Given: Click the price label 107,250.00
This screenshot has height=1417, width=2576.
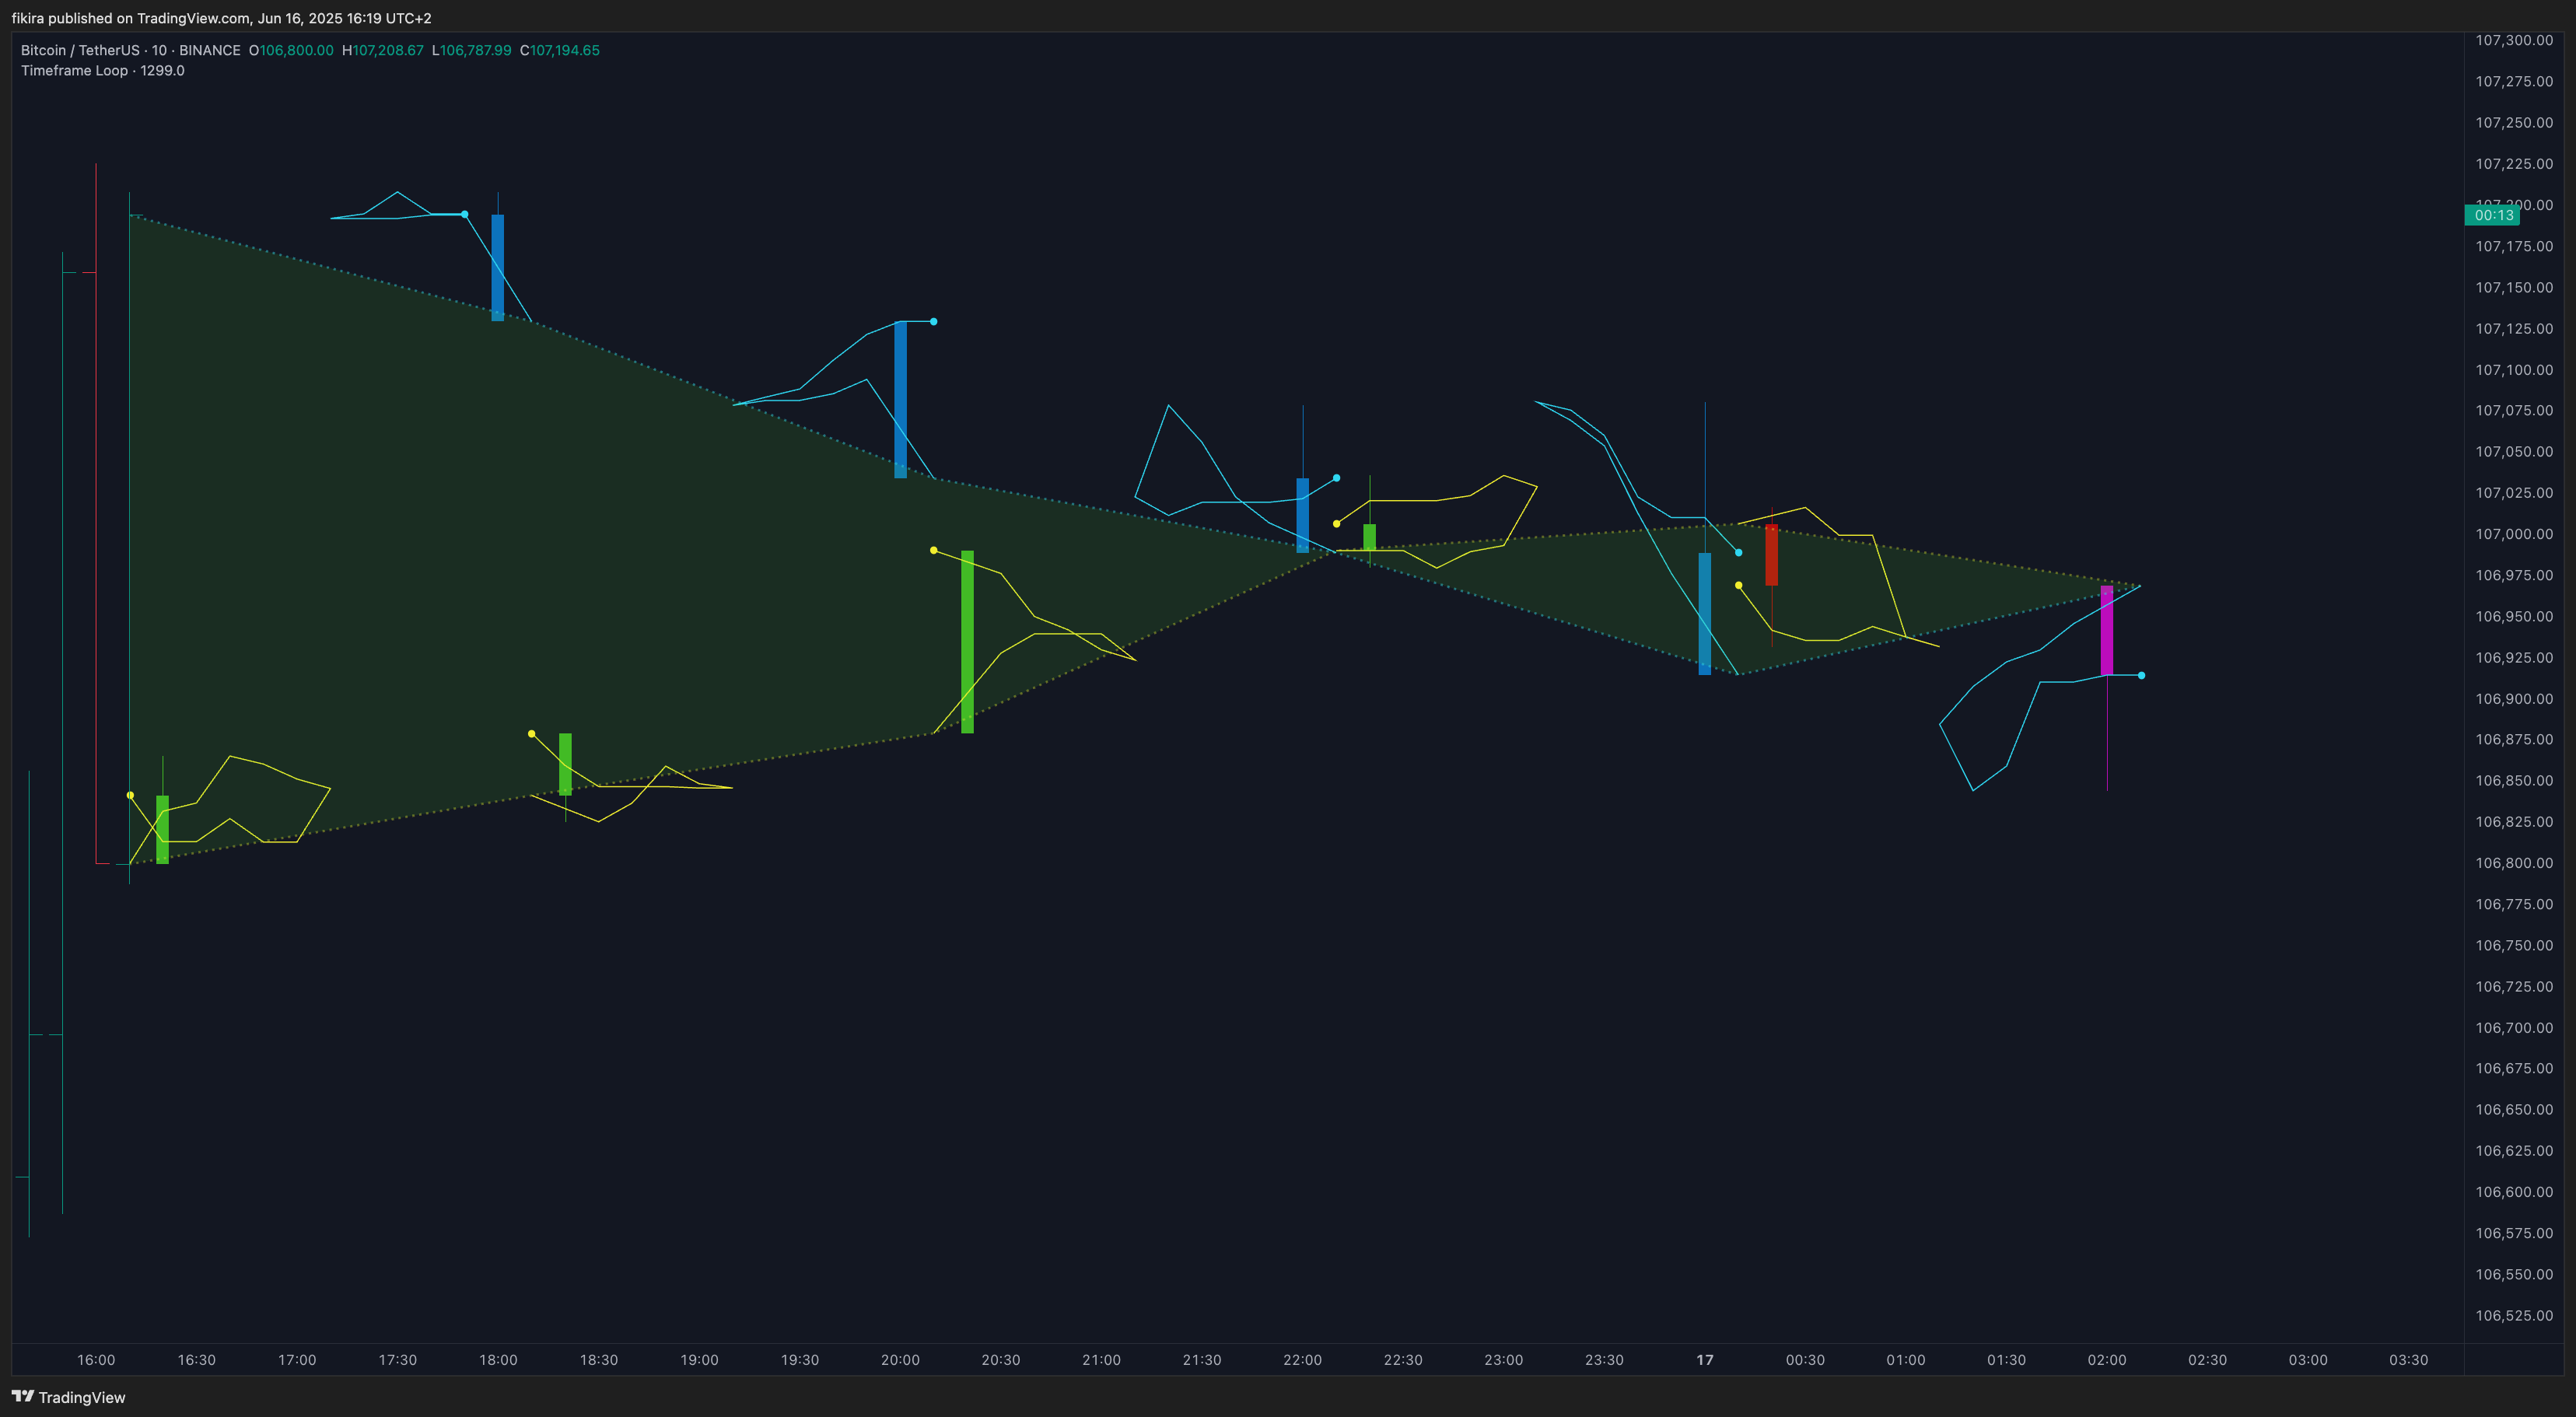Looking at the screenshot, I should point(2514,123).
